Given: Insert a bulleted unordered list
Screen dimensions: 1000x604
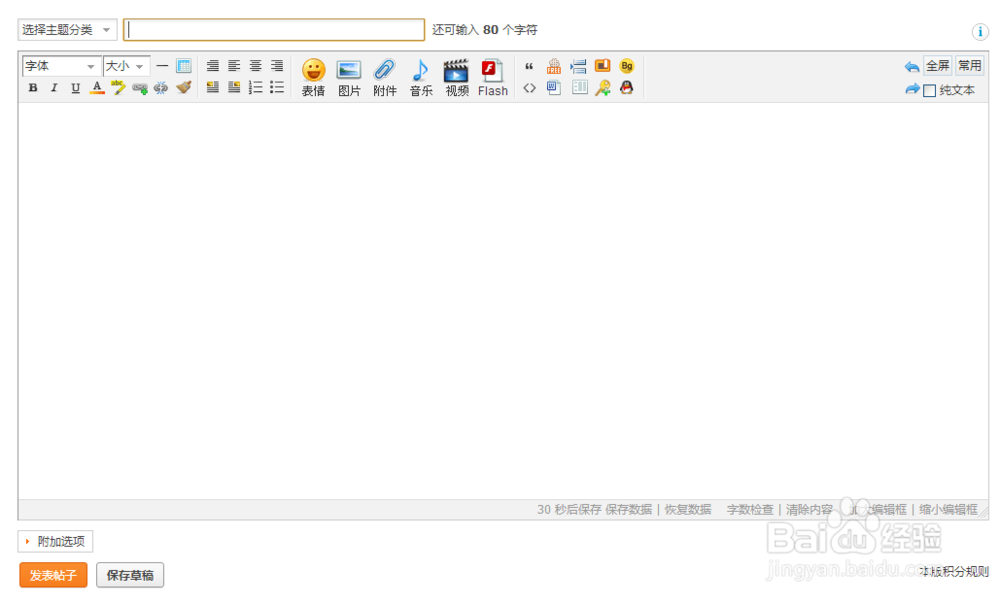Looking at the screenshot, I should pos(277,87).
